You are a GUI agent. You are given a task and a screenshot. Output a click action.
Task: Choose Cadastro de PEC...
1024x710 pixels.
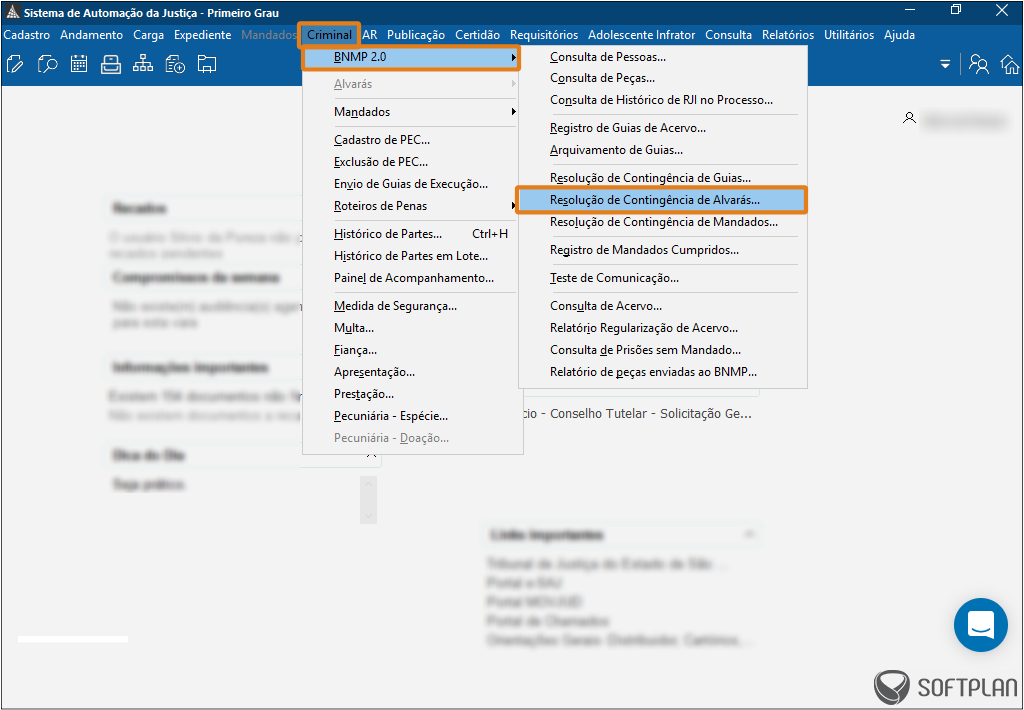tap(413, 140)
